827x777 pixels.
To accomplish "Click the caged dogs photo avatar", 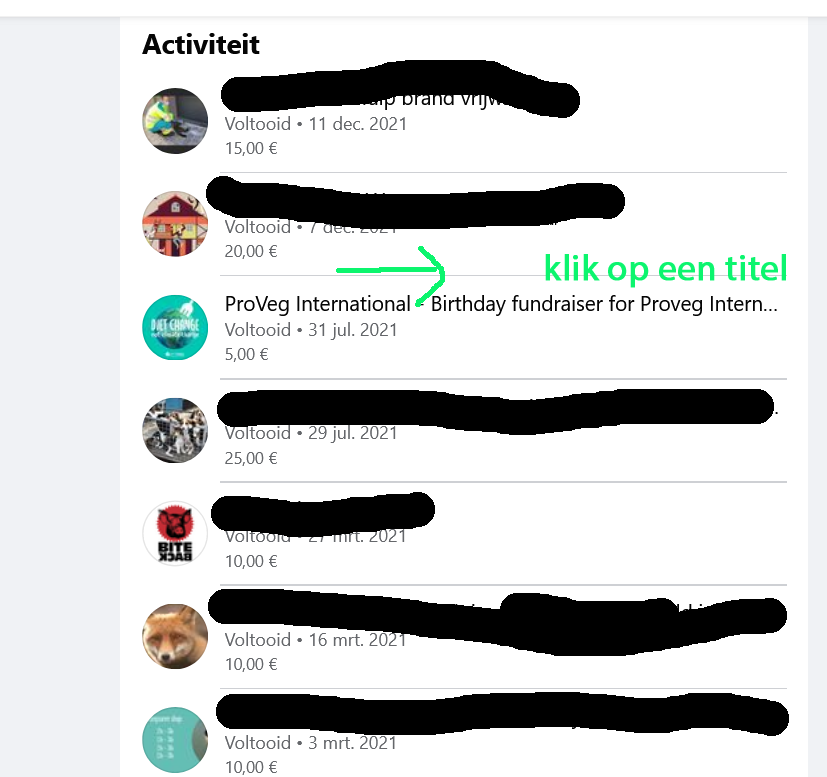I will pyautogui.click(x=175, y=430).
